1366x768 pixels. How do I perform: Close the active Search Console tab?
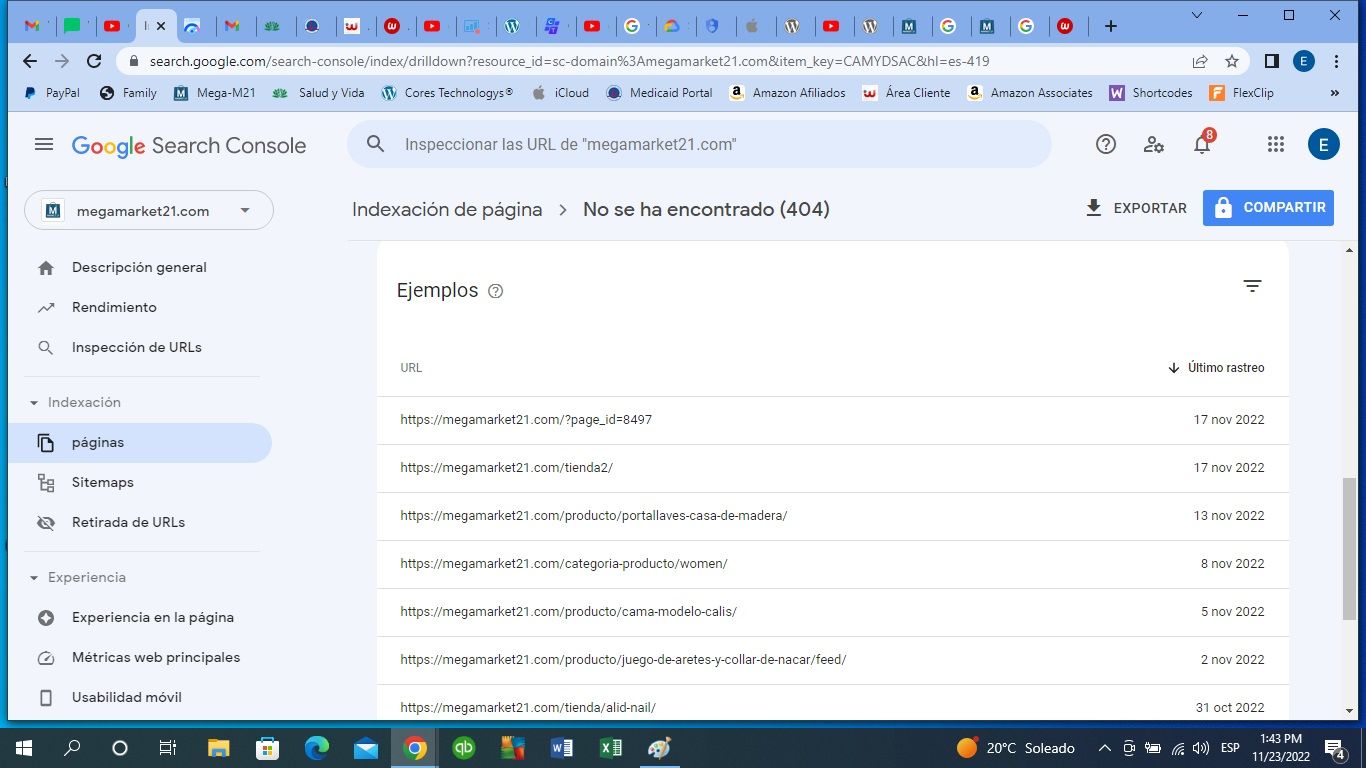[161, 26]
